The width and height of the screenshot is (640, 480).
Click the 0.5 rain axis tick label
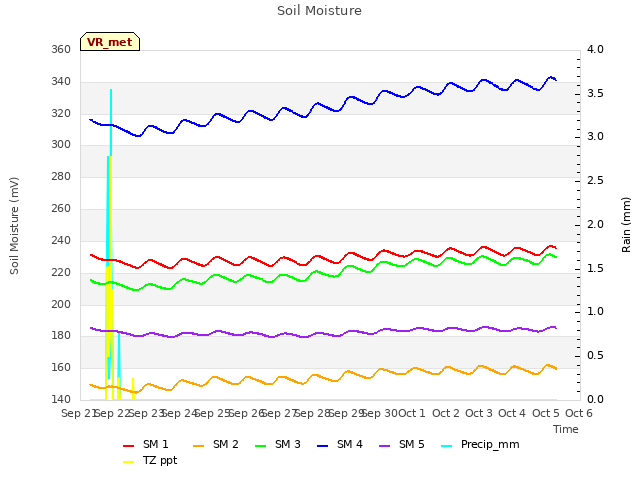(595, 356)
